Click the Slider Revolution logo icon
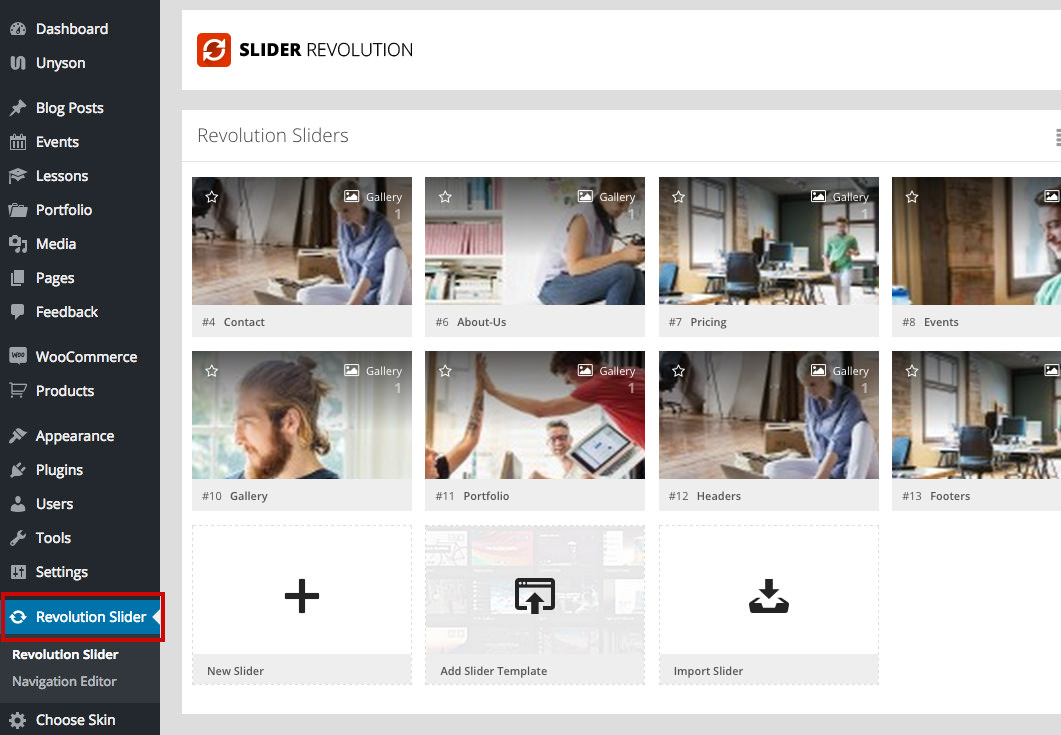 tap(214, 50)
